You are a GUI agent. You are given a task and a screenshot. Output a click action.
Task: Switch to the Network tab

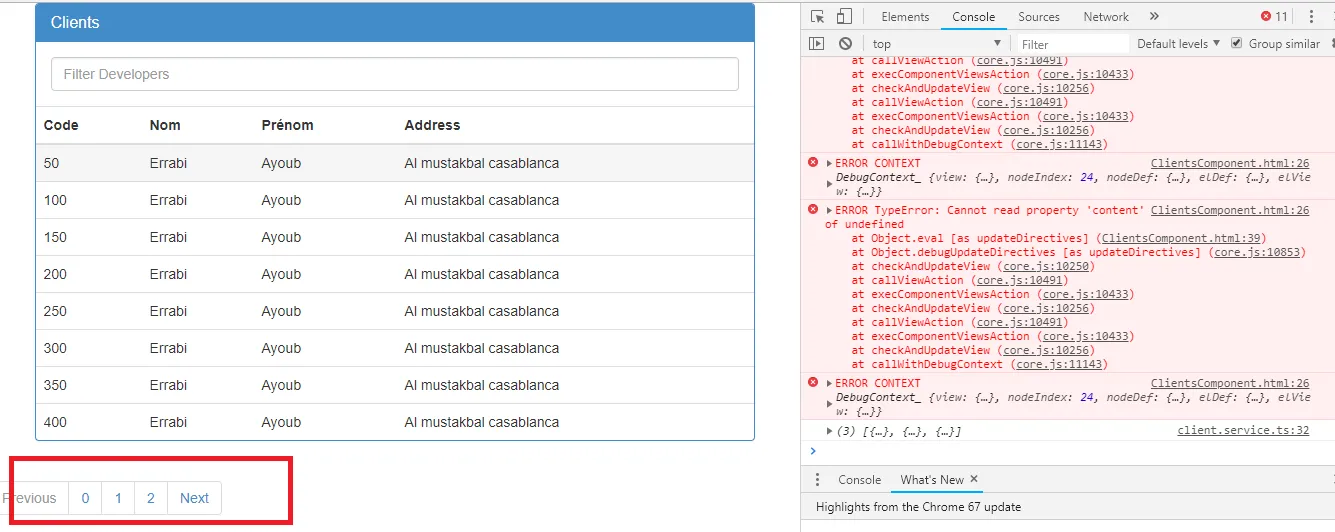click(x=1105, y=17)
